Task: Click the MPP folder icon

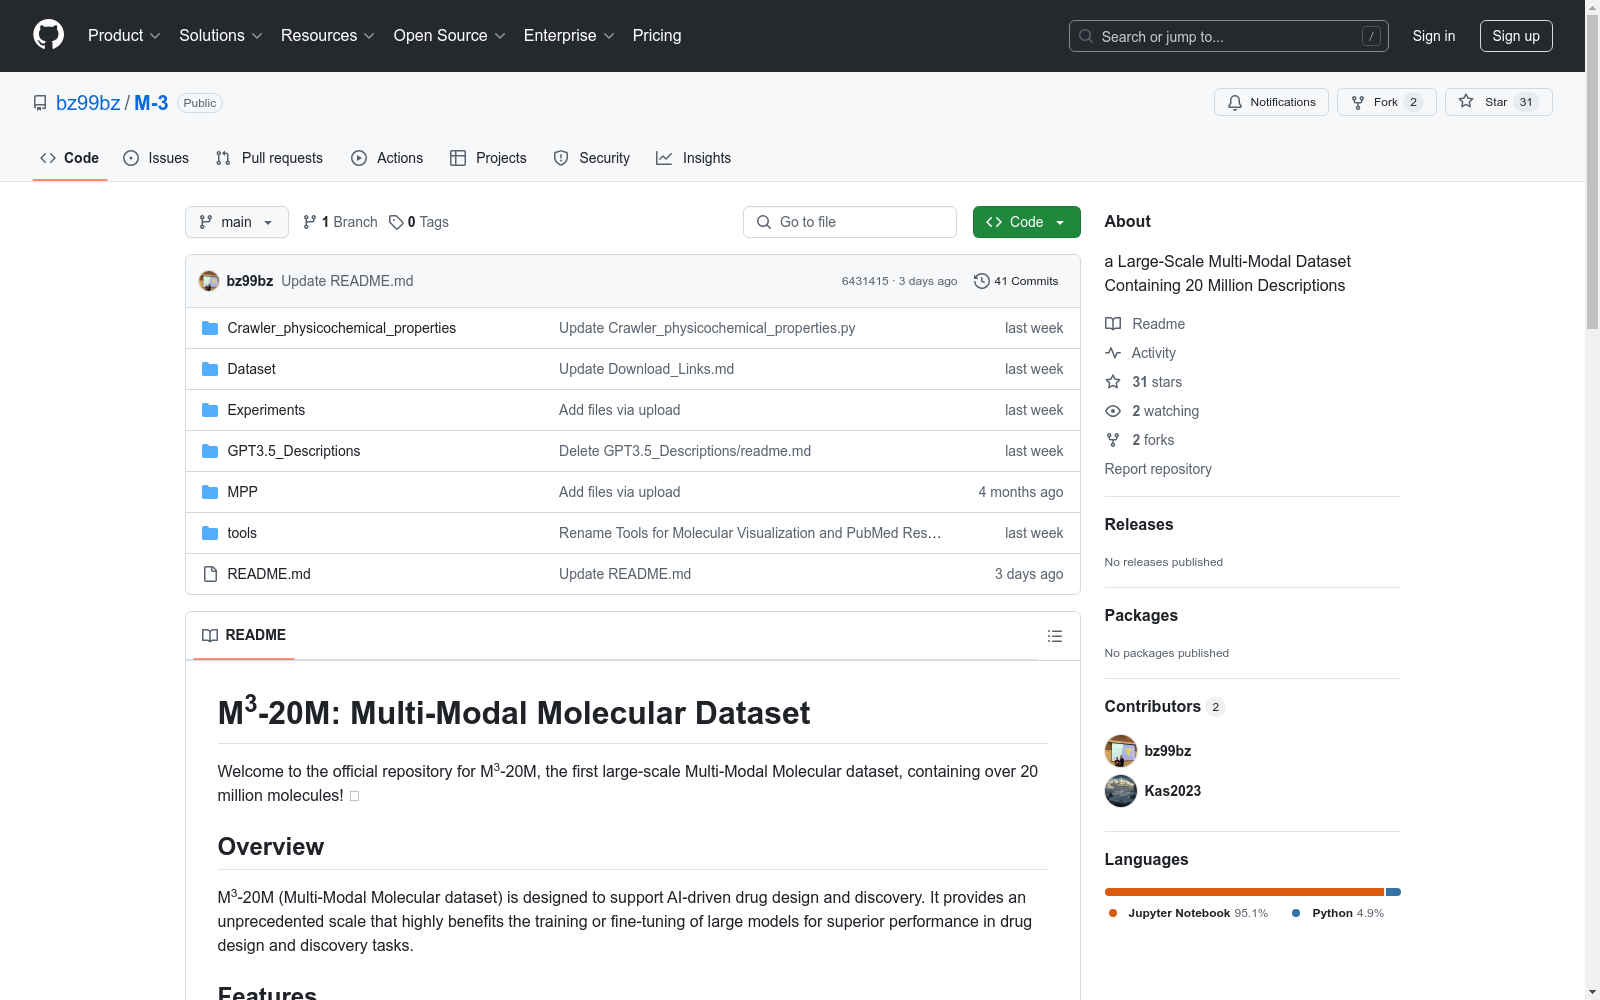Action: (210, 492)
